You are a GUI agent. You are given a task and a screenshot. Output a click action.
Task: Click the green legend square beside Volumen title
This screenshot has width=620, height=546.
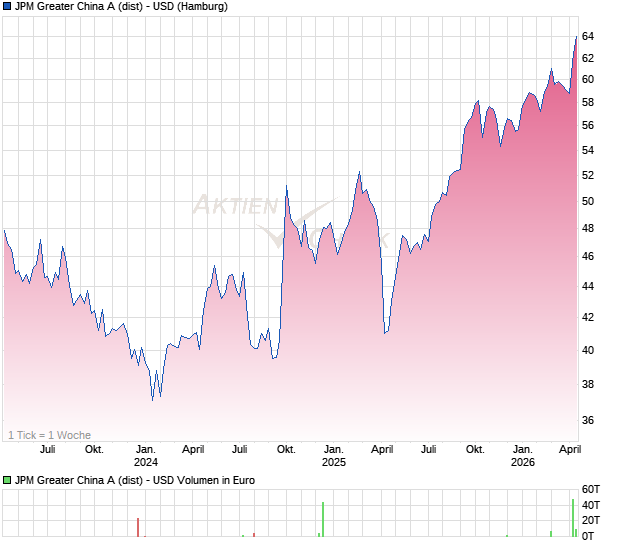[7, 480]
